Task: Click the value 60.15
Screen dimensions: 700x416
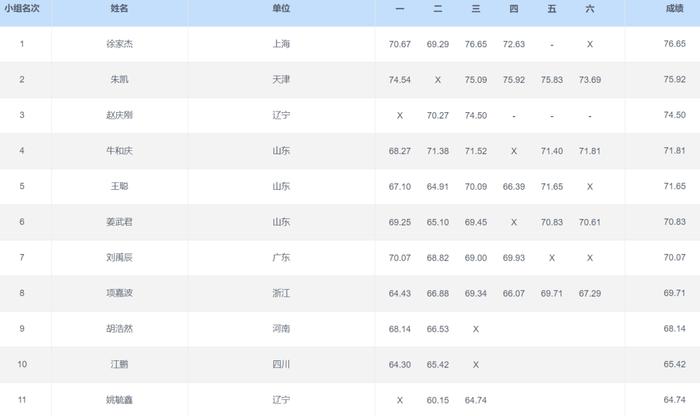Action: 438,400
